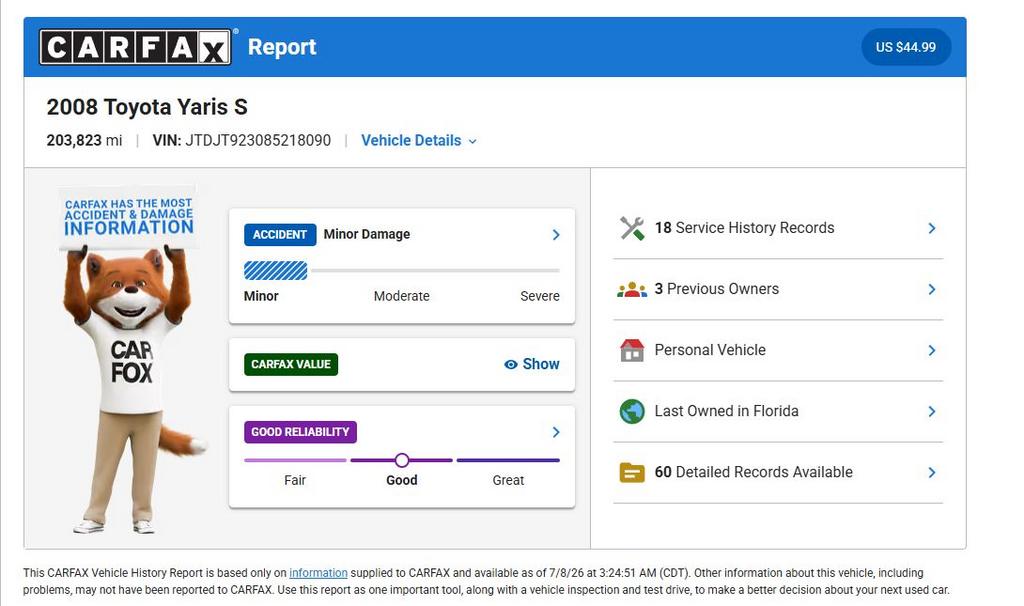The height and width of the screenshot is (606, 1024).
Task: Select the Last Owned in Florida text
Action: (x=726, y=411)
